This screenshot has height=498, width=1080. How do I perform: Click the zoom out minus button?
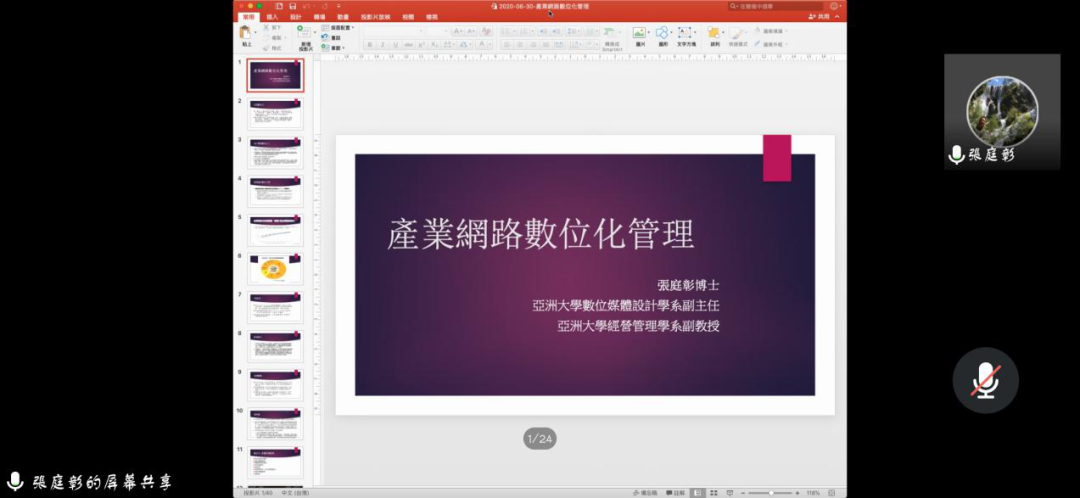(743, 493)
